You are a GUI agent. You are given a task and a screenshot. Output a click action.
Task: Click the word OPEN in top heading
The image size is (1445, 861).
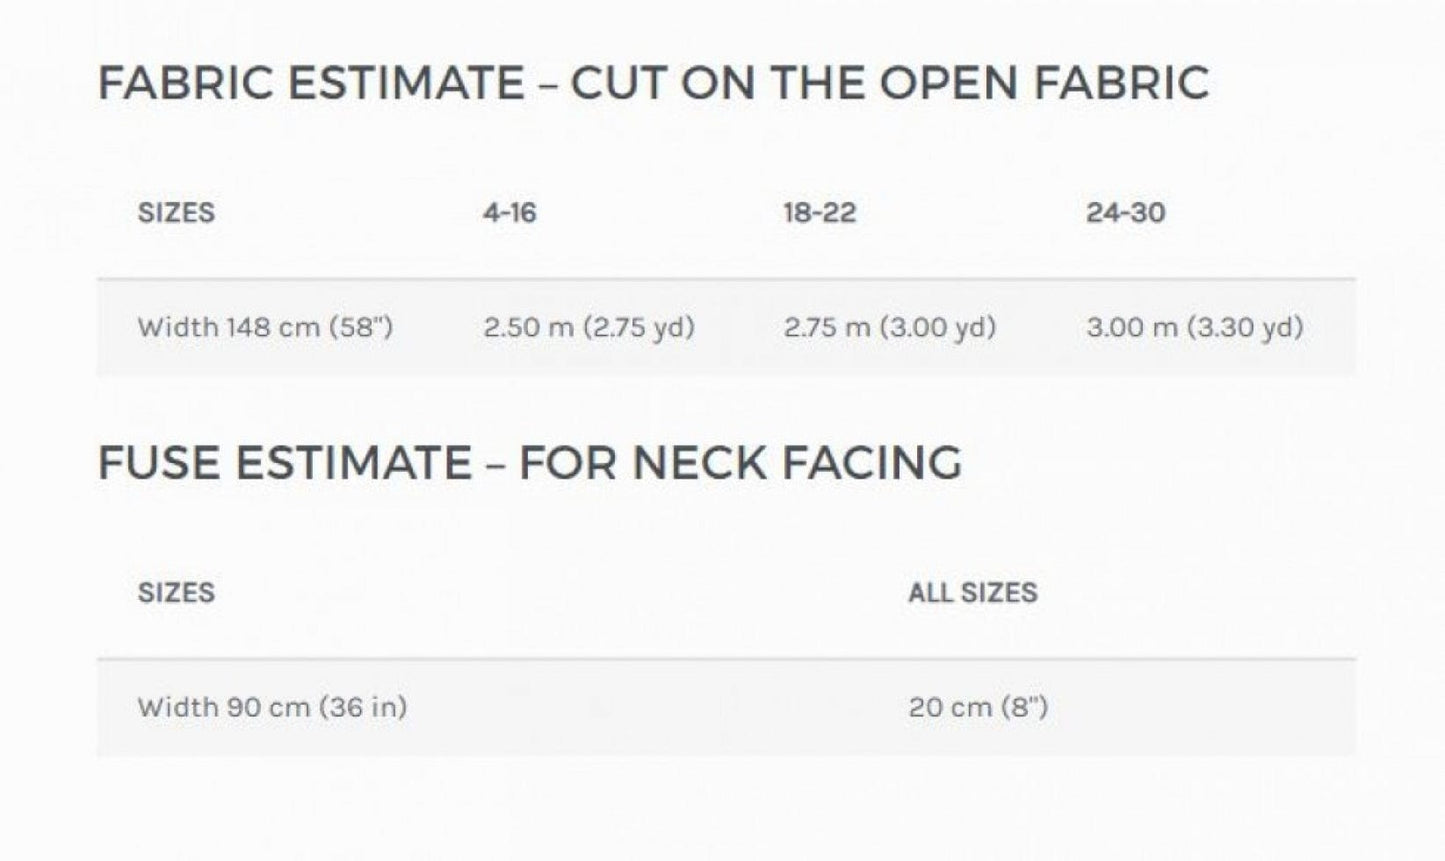click(x=949, y=82)
